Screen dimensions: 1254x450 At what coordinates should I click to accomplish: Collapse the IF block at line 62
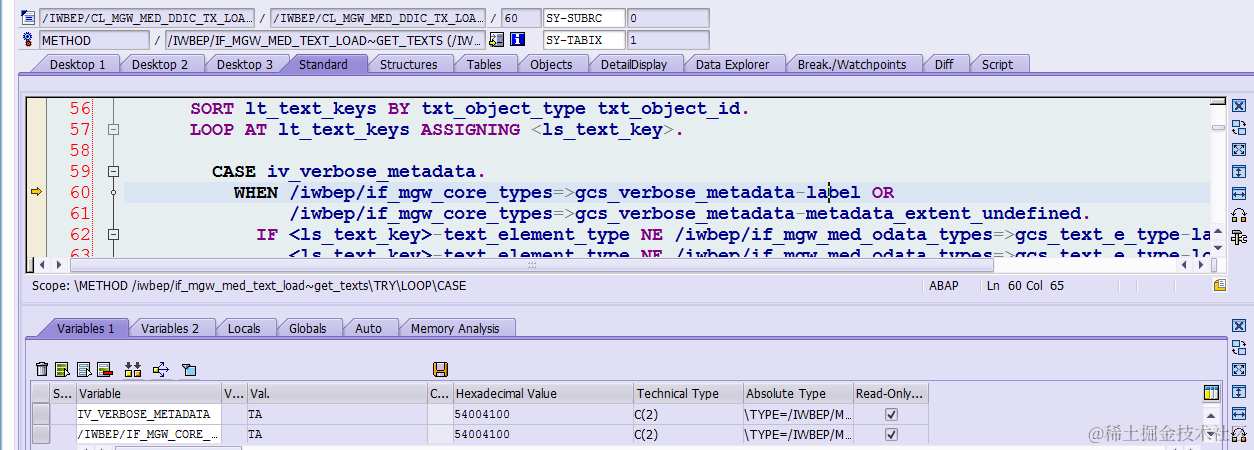[113, 235]
